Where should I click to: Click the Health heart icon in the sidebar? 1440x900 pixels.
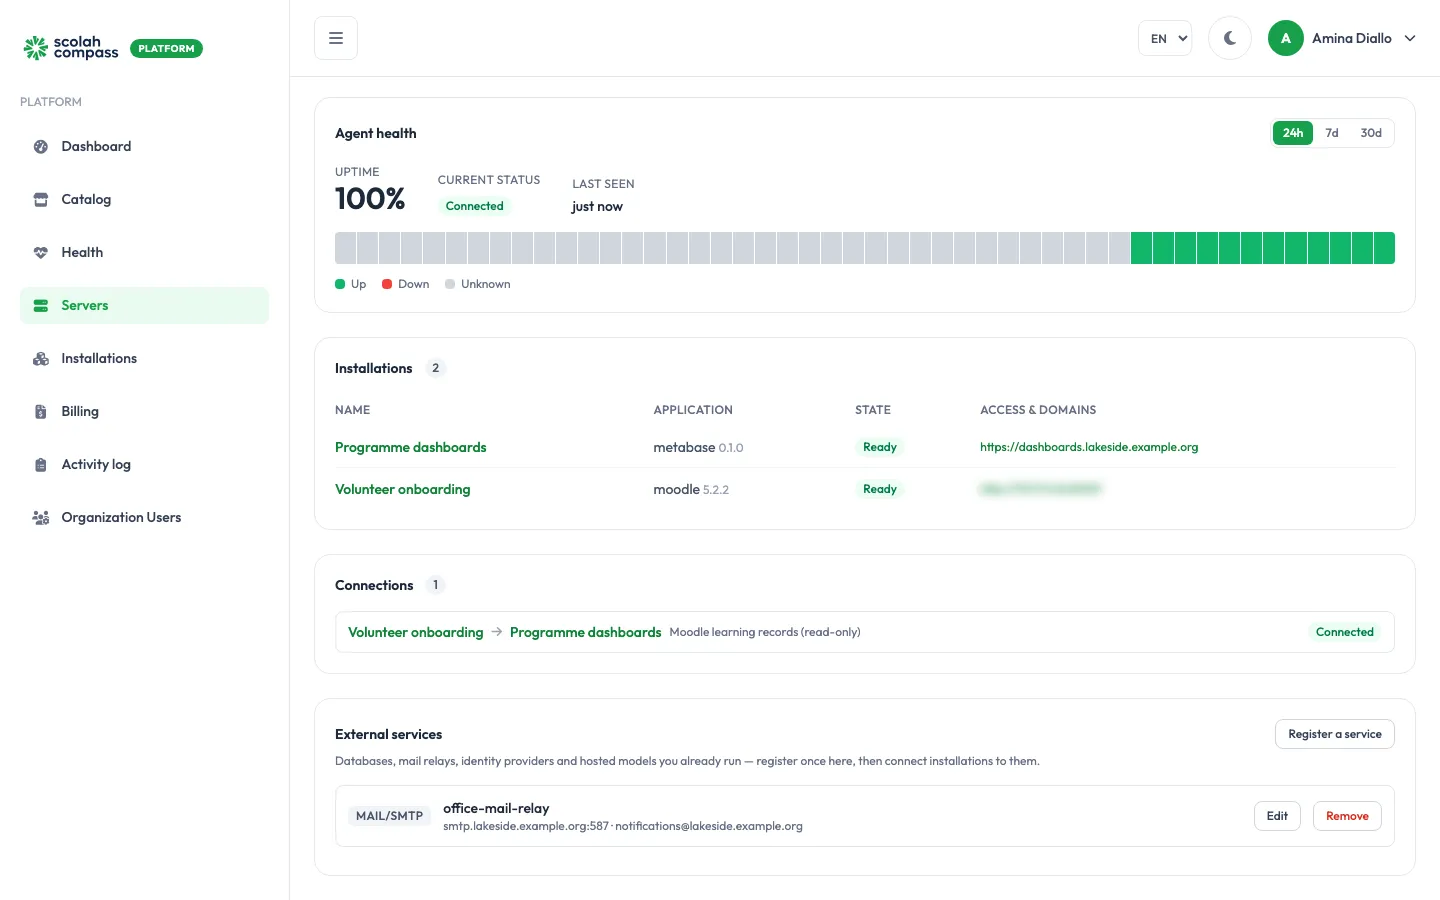click(x=41, y=252)
